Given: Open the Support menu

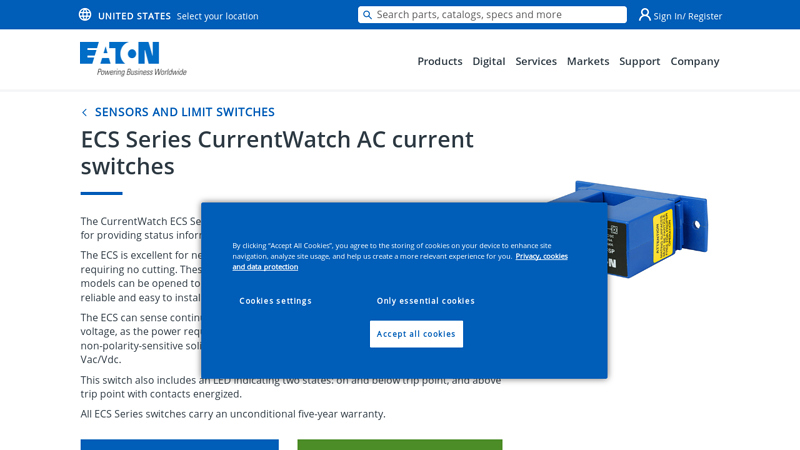Looking at the screenshot, I should (639, 61).
